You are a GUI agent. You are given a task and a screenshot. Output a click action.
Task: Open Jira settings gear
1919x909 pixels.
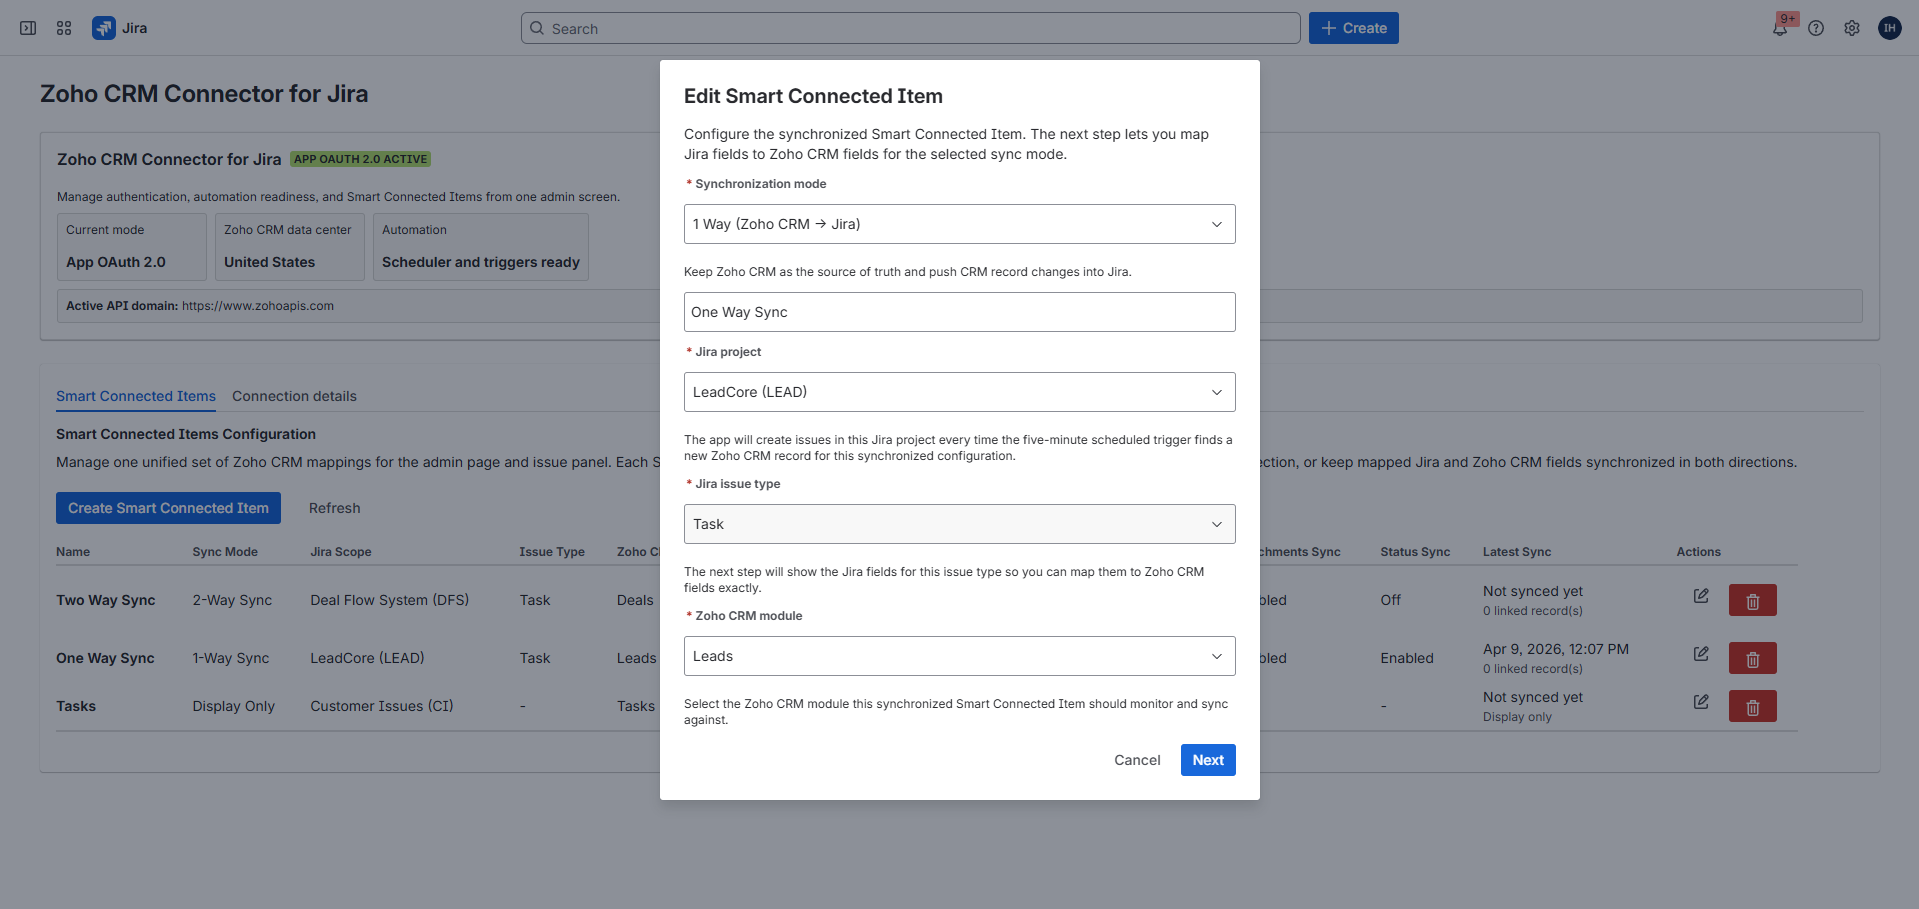[x=1852, y=28]
